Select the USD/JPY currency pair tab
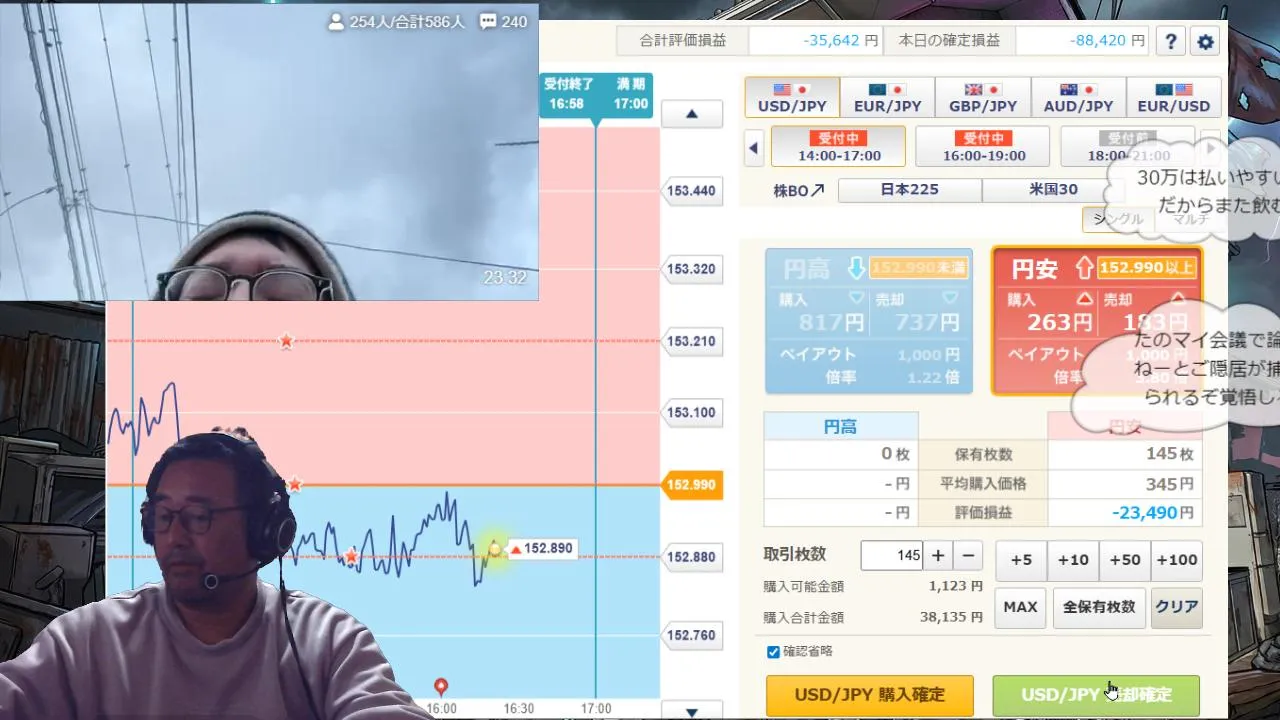This screenshot has height=720, width=1280. (792, 98)
